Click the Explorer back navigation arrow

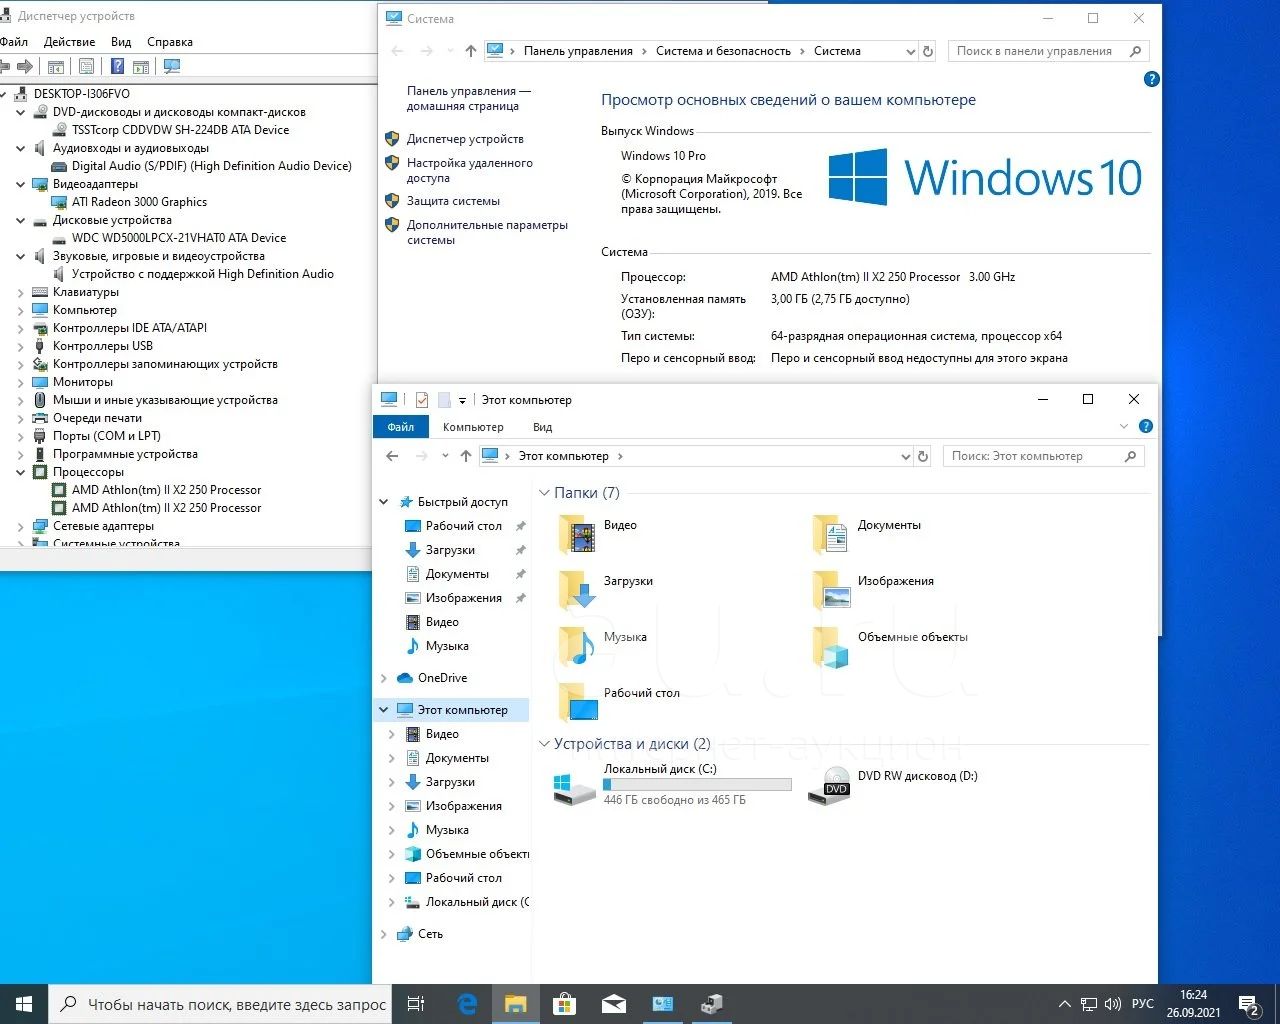(393, 456)
